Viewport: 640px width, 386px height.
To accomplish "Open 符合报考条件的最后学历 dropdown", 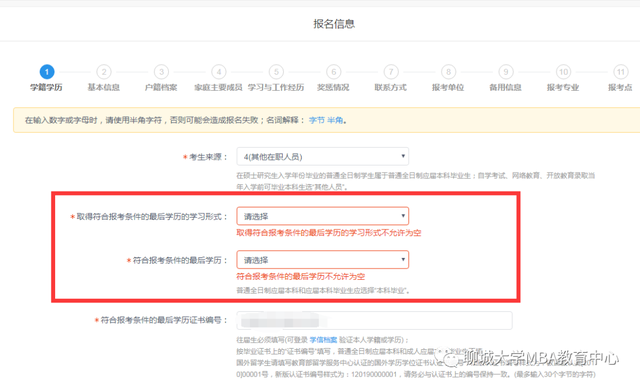I will tap(322, 260).
